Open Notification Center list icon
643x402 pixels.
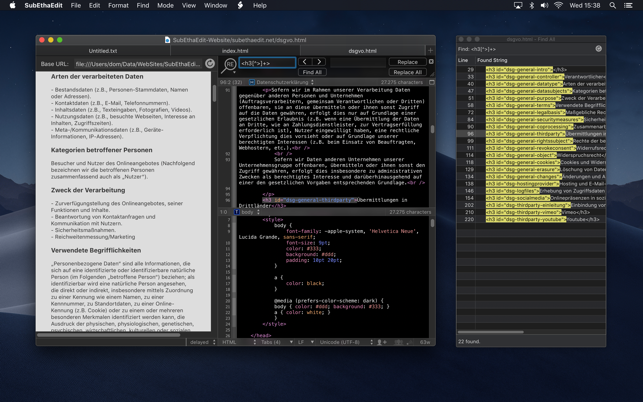point(628,5)
